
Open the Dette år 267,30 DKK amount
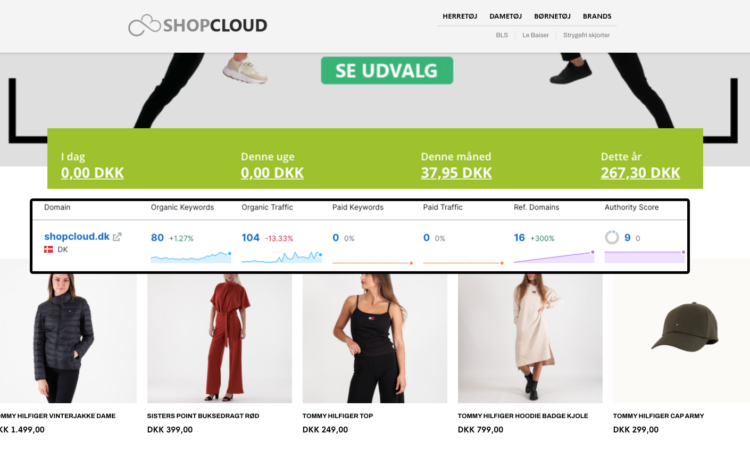[640, 173]
